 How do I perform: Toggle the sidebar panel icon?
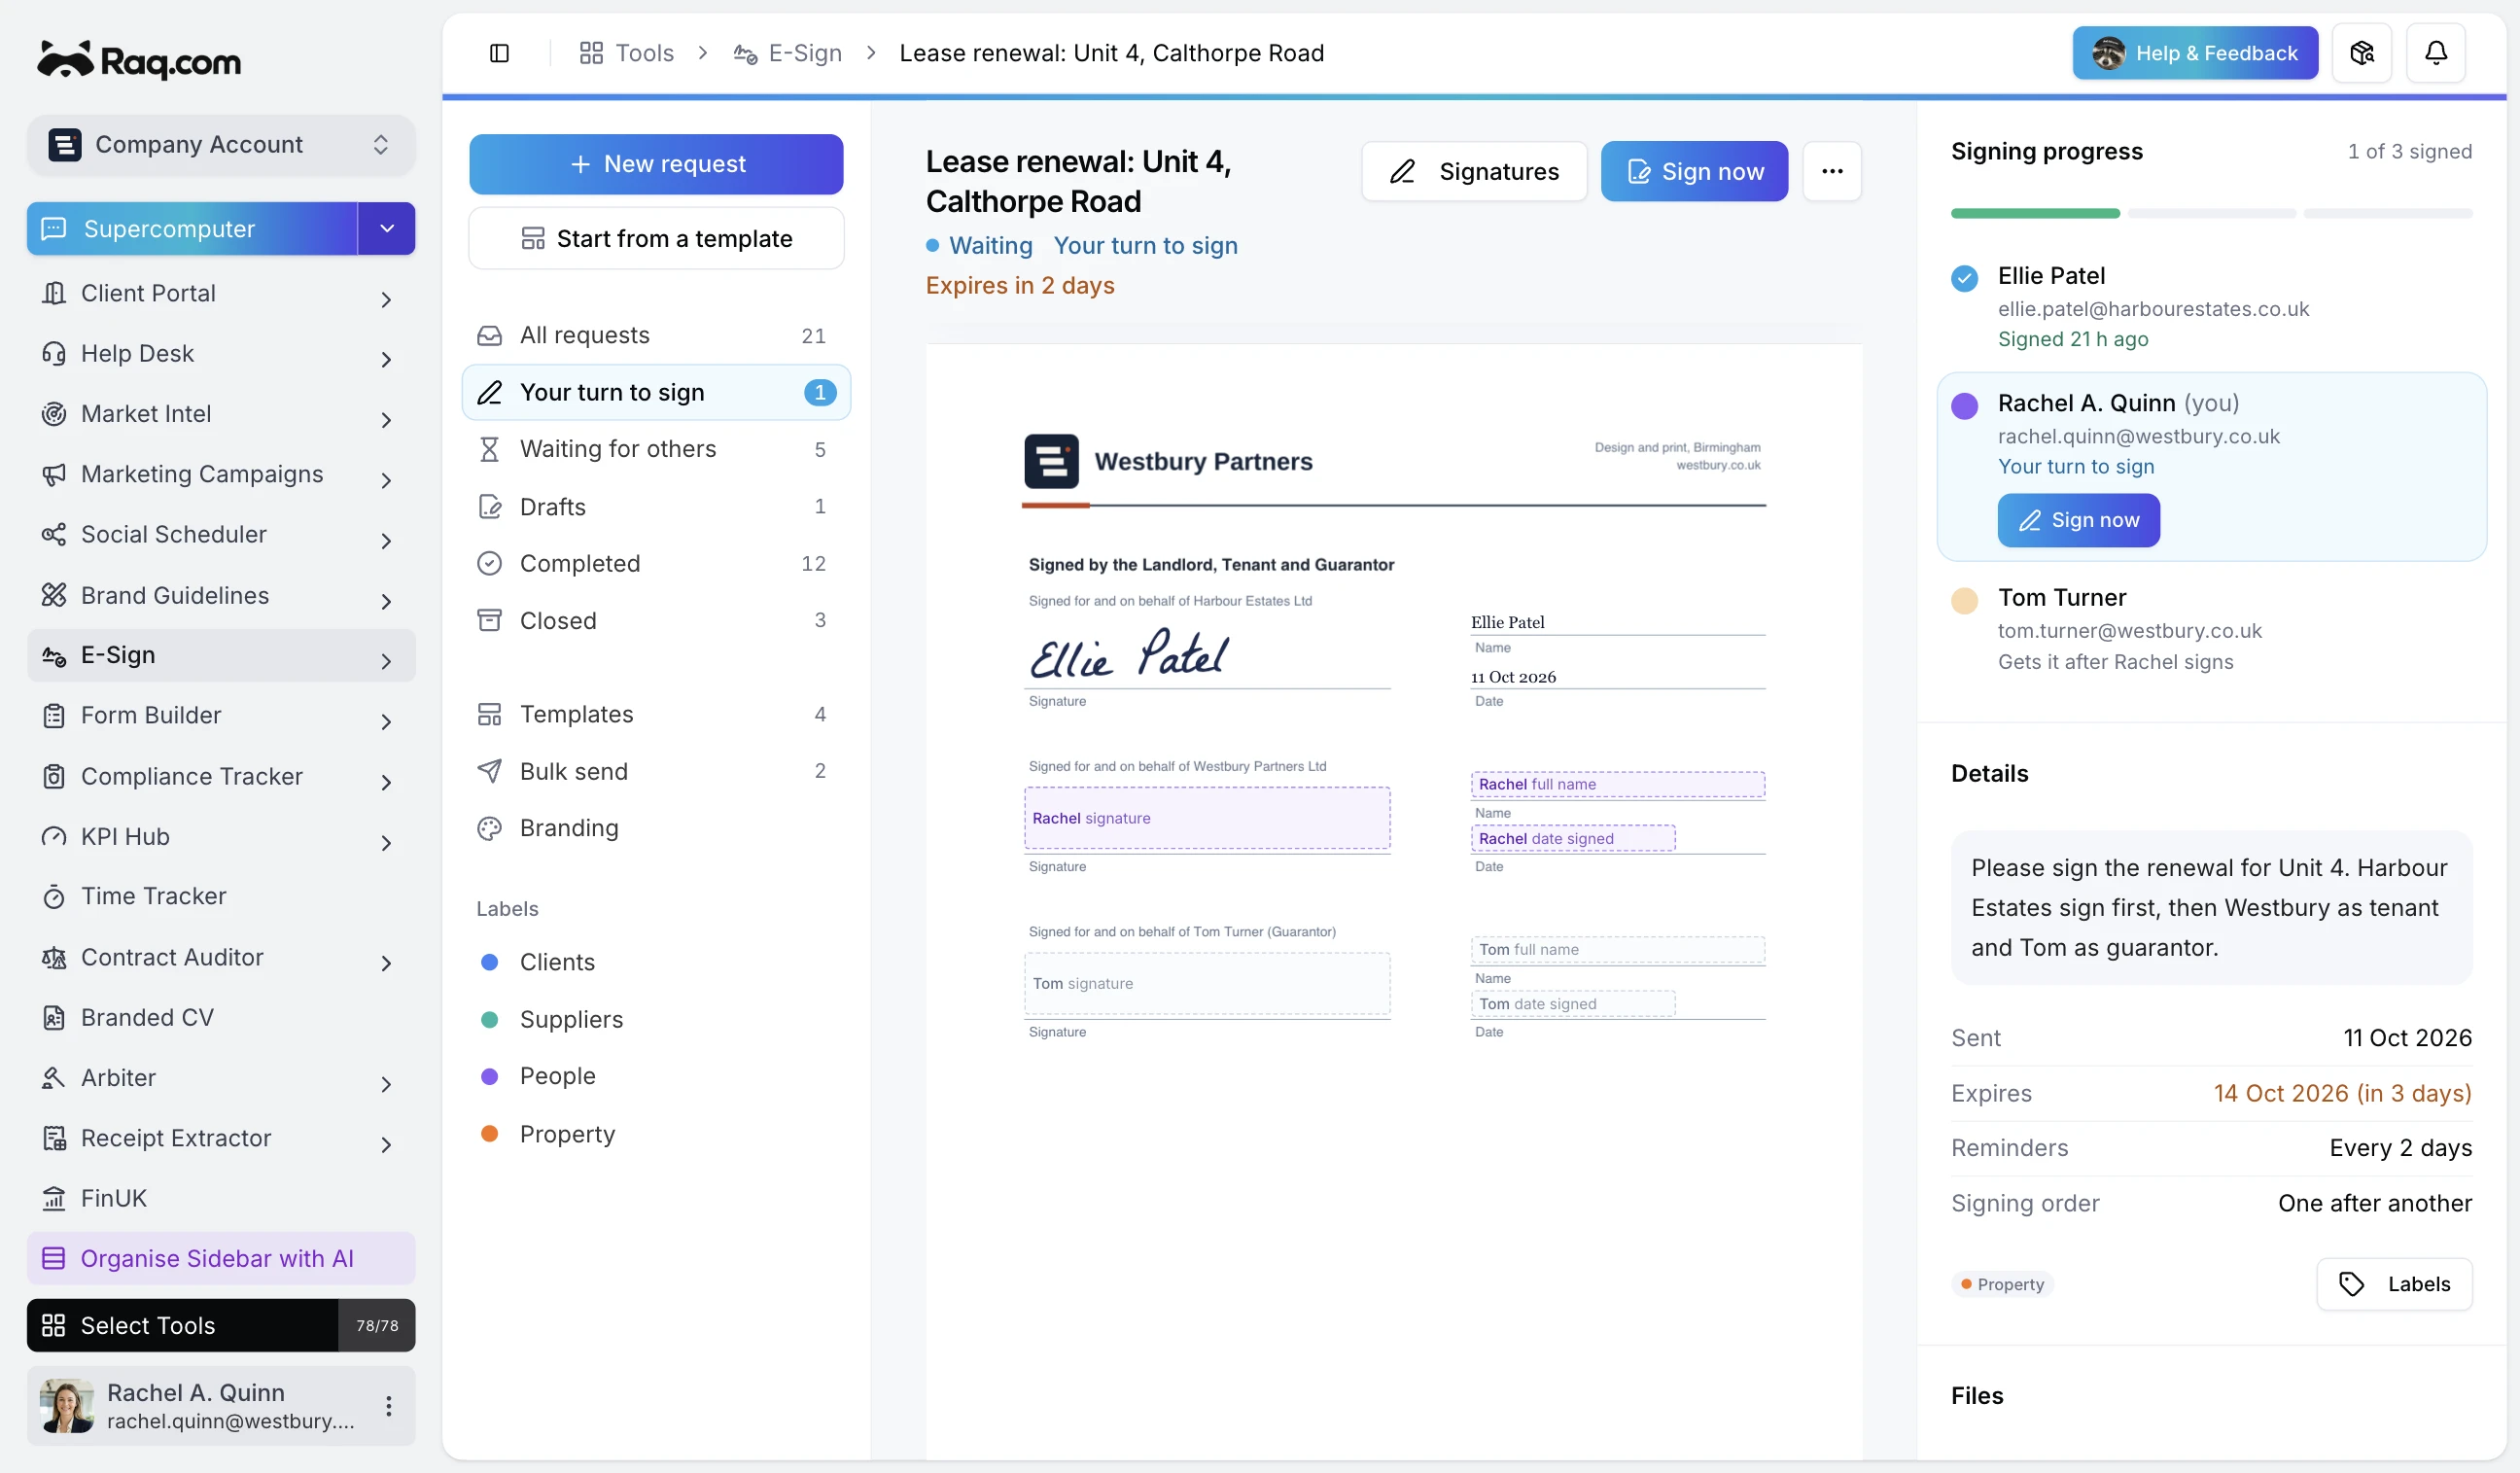coord(499,53)
